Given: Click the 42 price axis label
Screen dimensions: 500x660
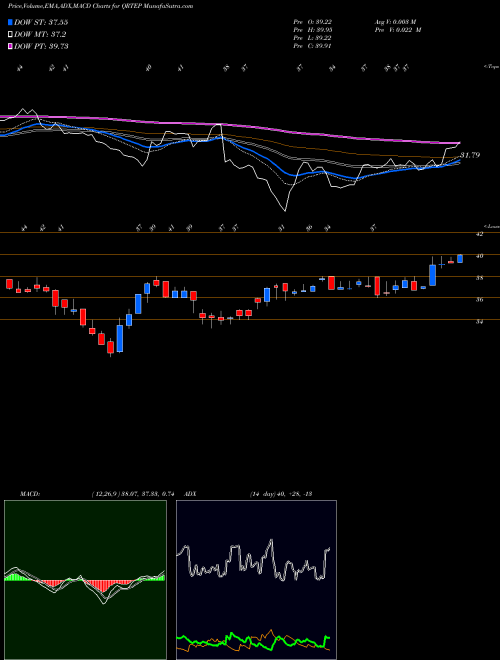Looking at the screenshot, I should click(x=479, y=234).
